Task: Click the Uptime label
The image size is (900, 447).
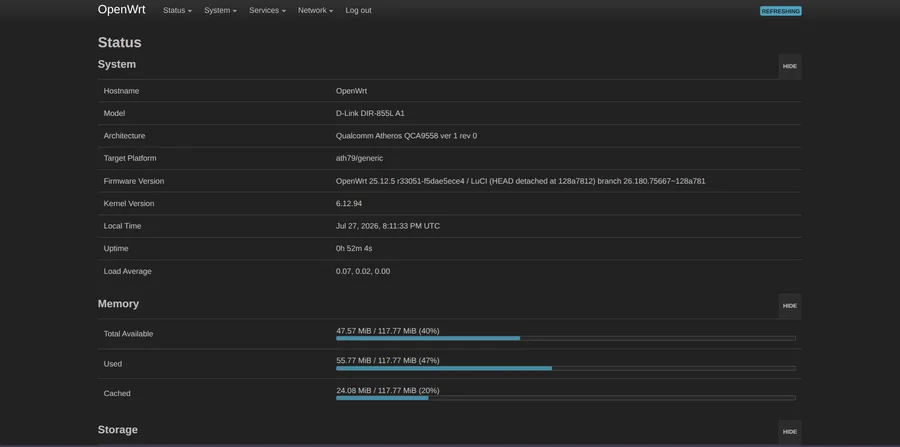Action: 116,248
